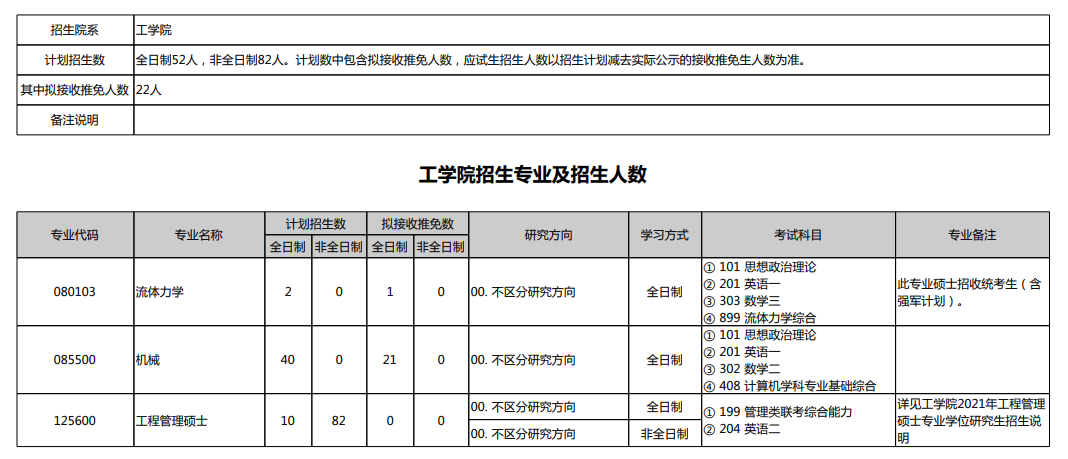
Task: Select the 其中拟接收推免人数 label cell
Action: 75,90
